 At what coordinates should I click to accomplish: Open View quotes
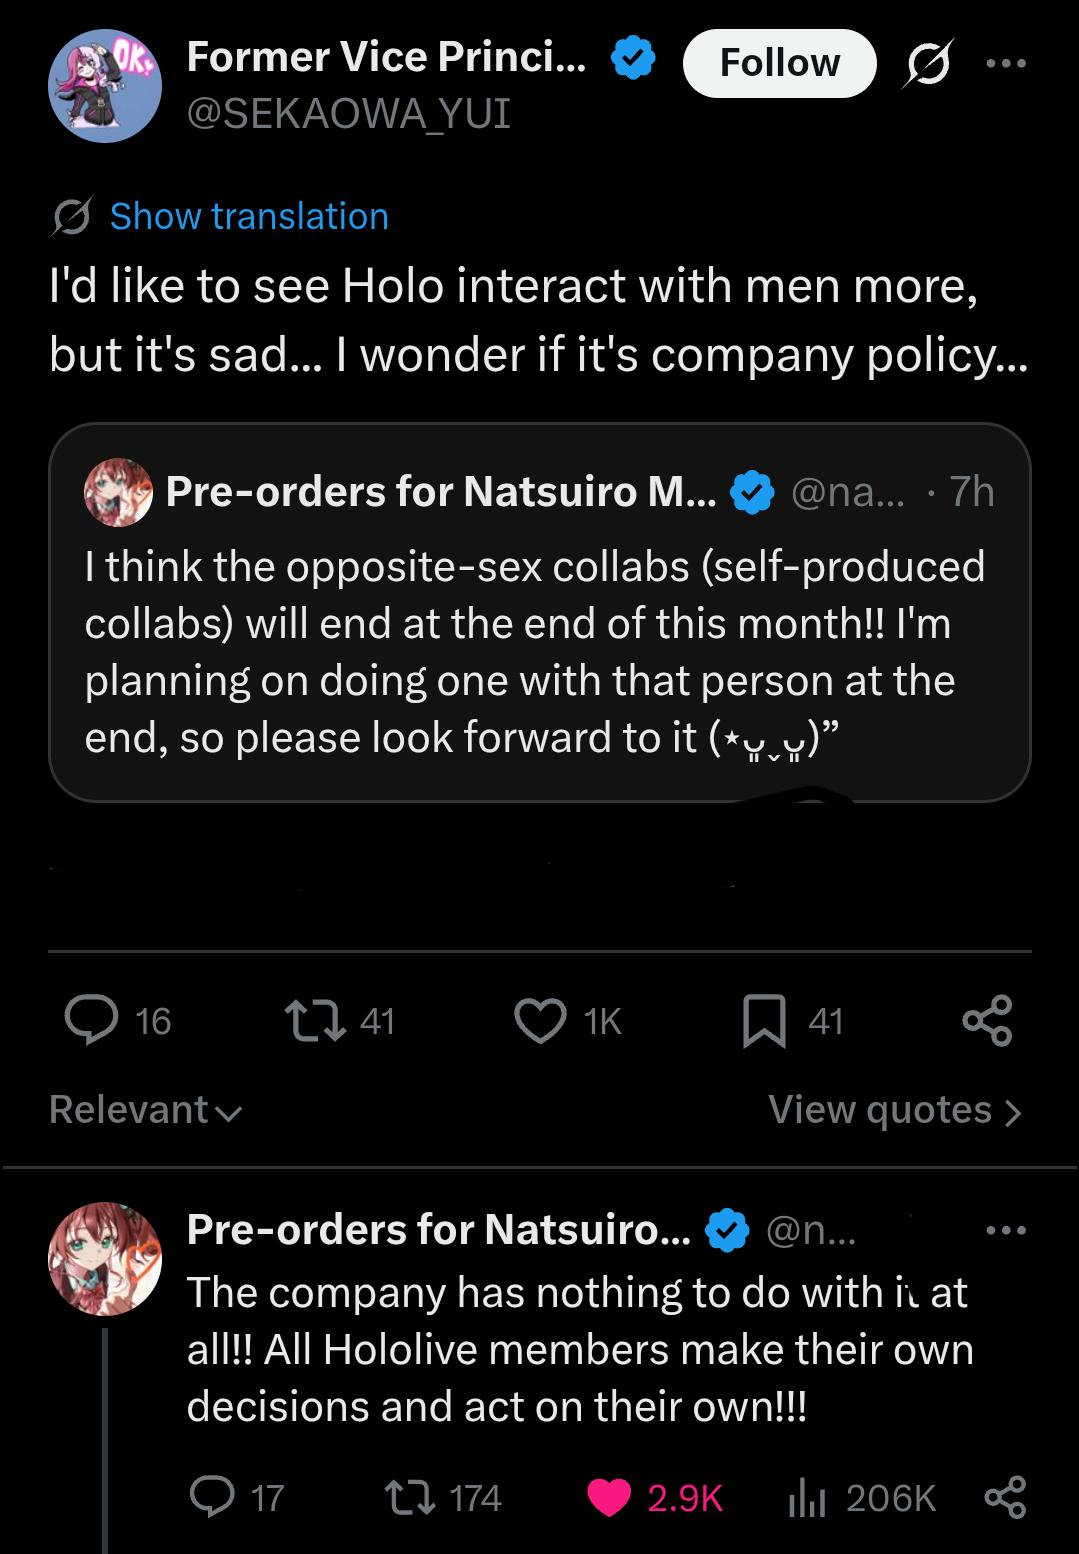[x=894, y=1110]
